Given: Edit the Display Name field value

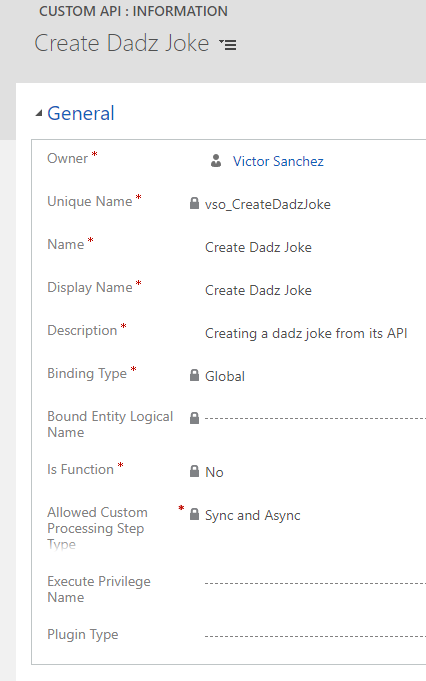Looking at the screenshot, I should pyautogui.click(x=258, y=290).
